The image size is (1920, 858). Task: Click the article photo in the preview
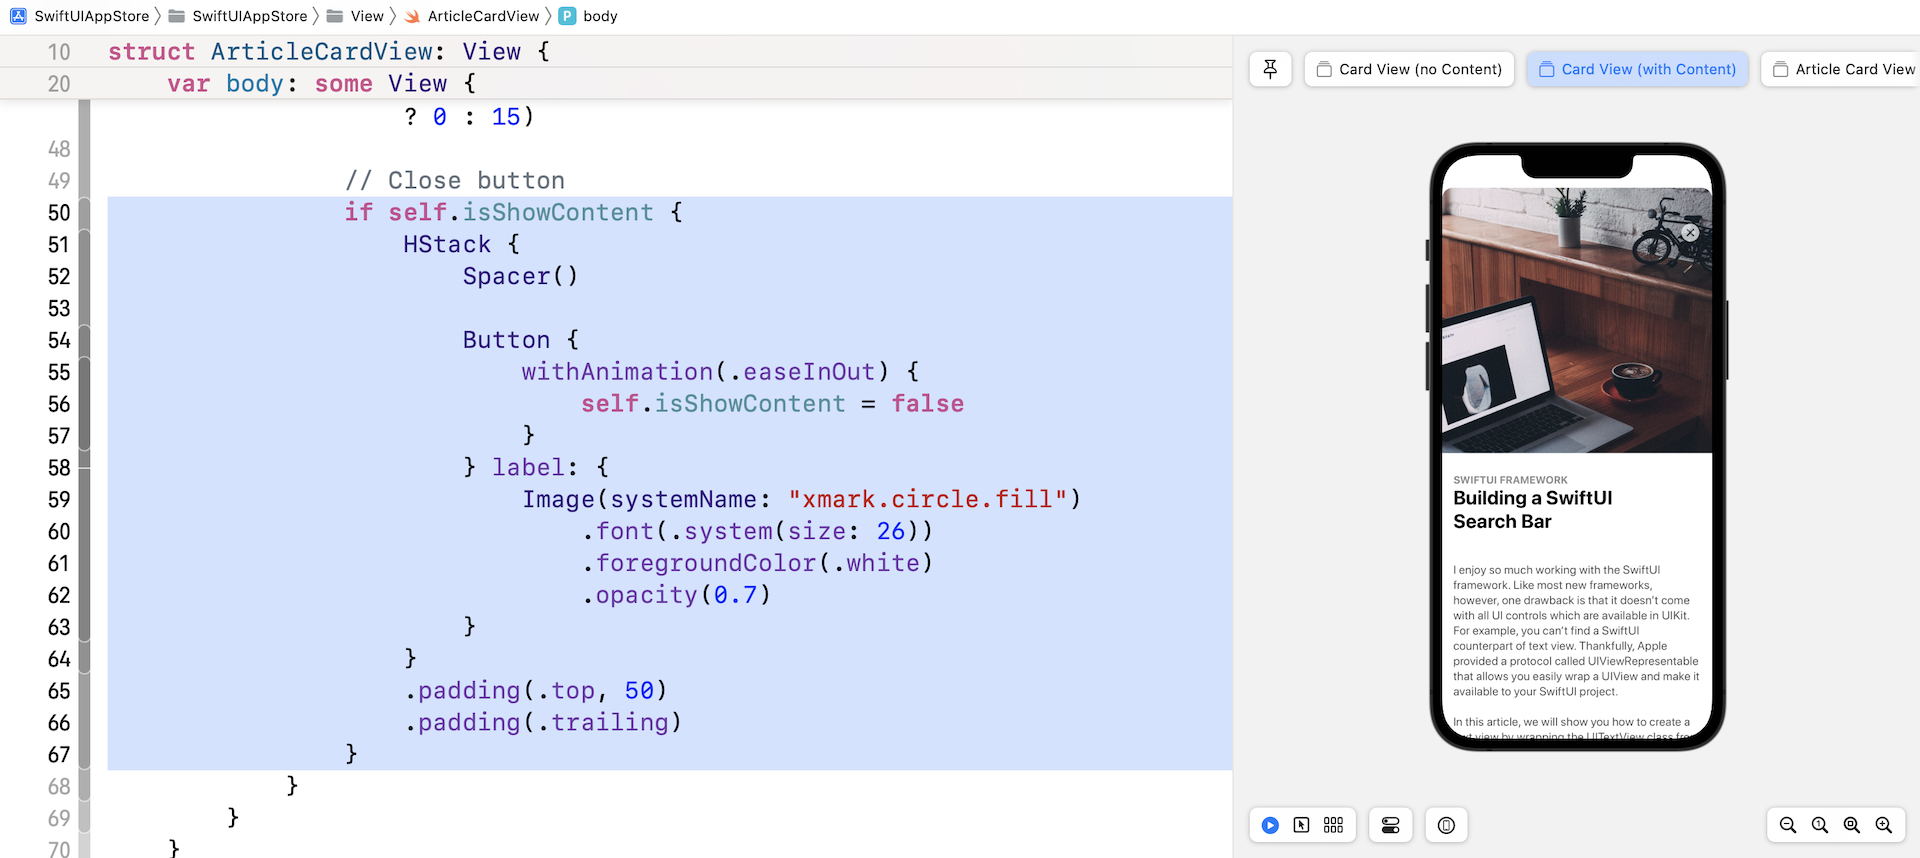tap(1577, 320)
